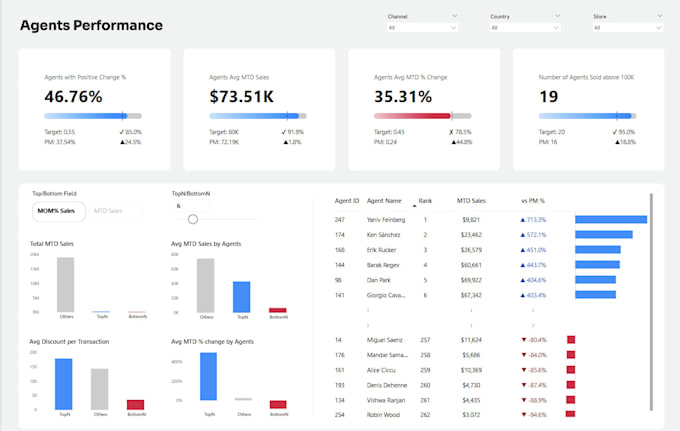This screenshot has height=431, width=680.
Task: Click the $60,661 MTD Sales cell
Action: [x=471, y=265]
